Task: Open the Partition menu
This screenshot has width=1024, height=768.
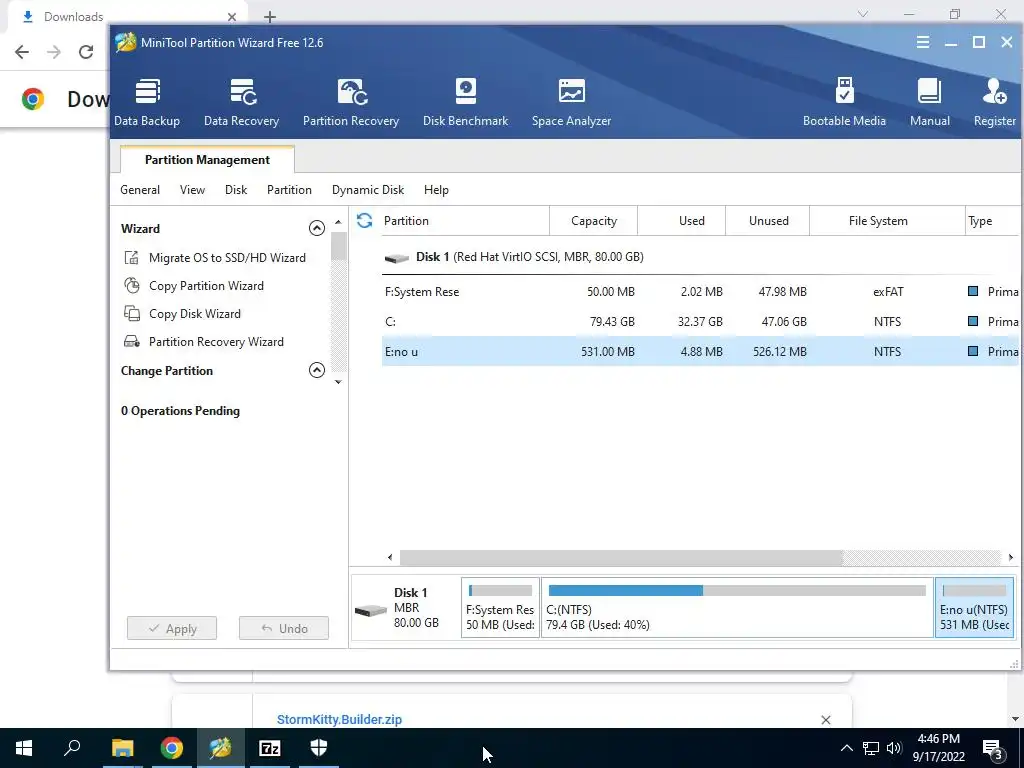Action: click(289, 190)
